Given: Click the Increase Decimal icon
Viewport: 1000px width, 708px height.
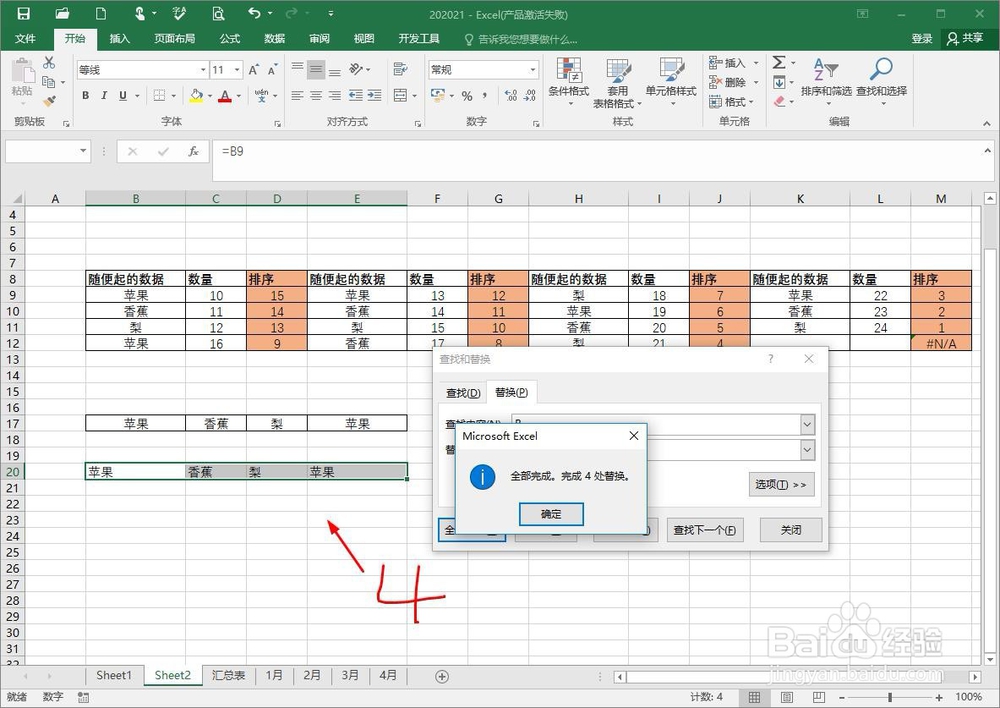Looking at the screenshot, I should [511, 96].
